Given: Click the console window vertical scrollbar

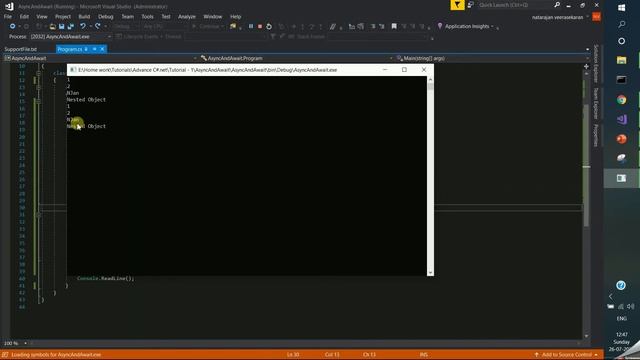Looking at the screenshot, I should pyautogui.click(x=430, y=176).
